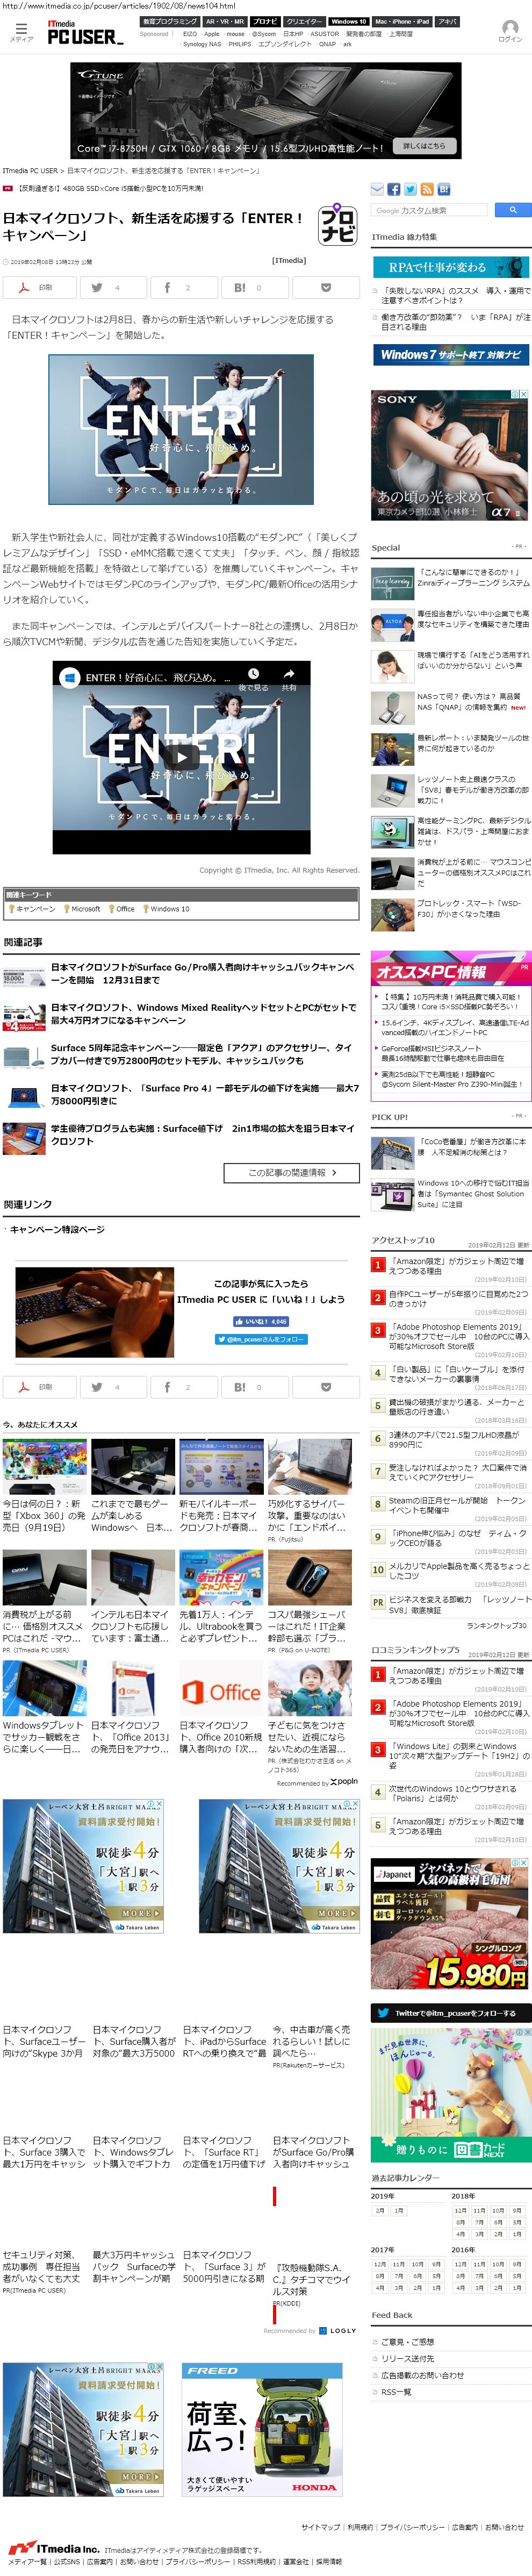Open the Mac・iPhone・iPad nav tab
This screenshot has width=532, height=2576.
tap(402, 21)
